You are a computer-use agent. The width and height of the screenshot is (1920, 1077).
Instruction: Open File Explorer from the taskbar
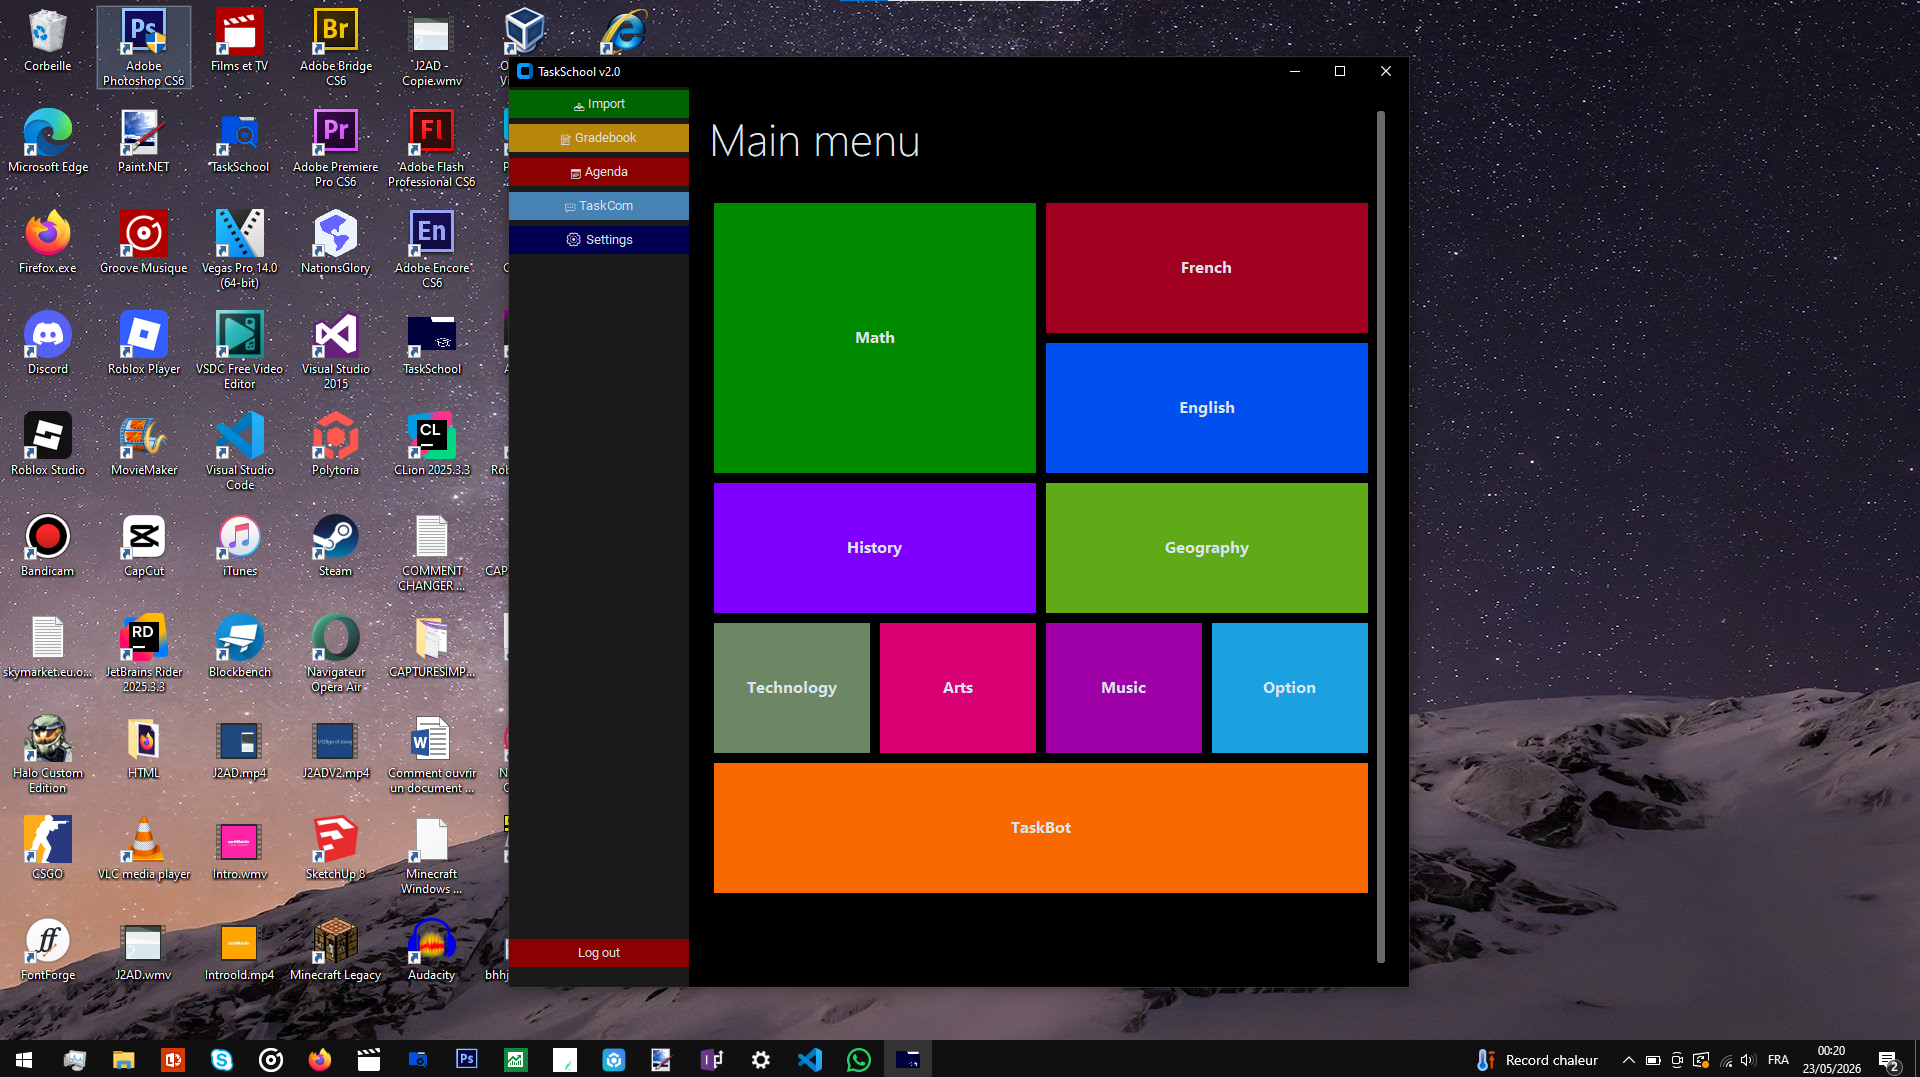[x=123, y=1060]
